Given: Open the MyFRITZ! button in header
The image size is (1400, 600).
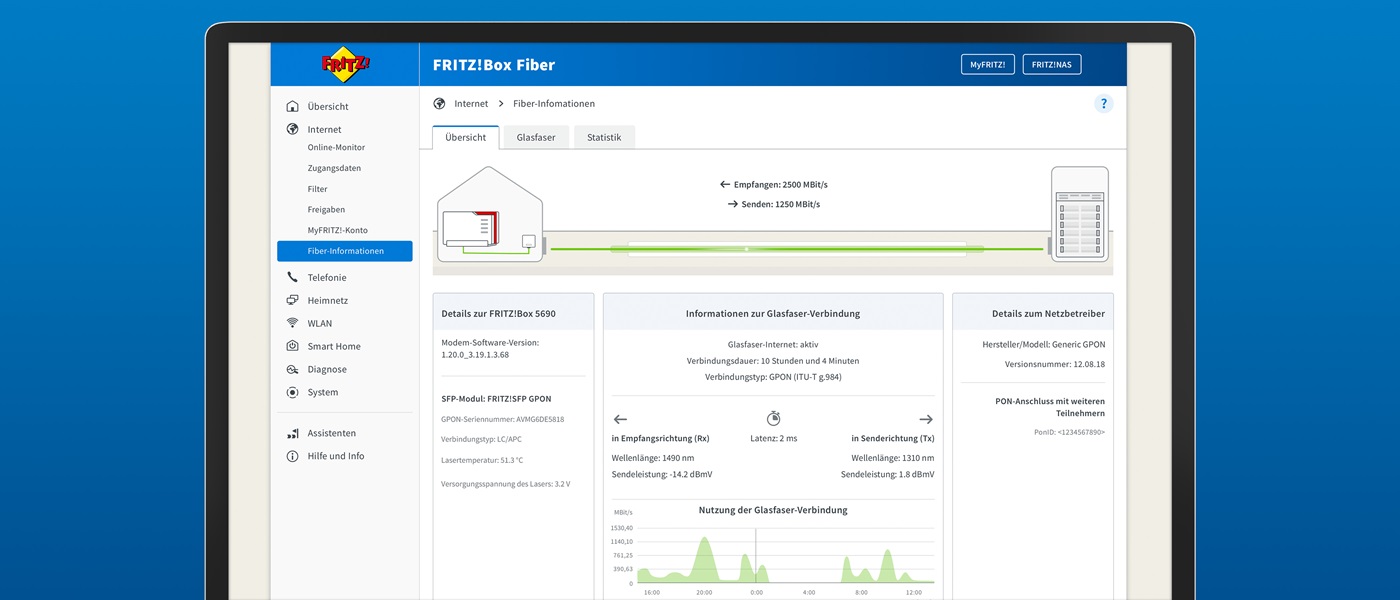Looking at the screenshot, I should [x=987, y=65].
